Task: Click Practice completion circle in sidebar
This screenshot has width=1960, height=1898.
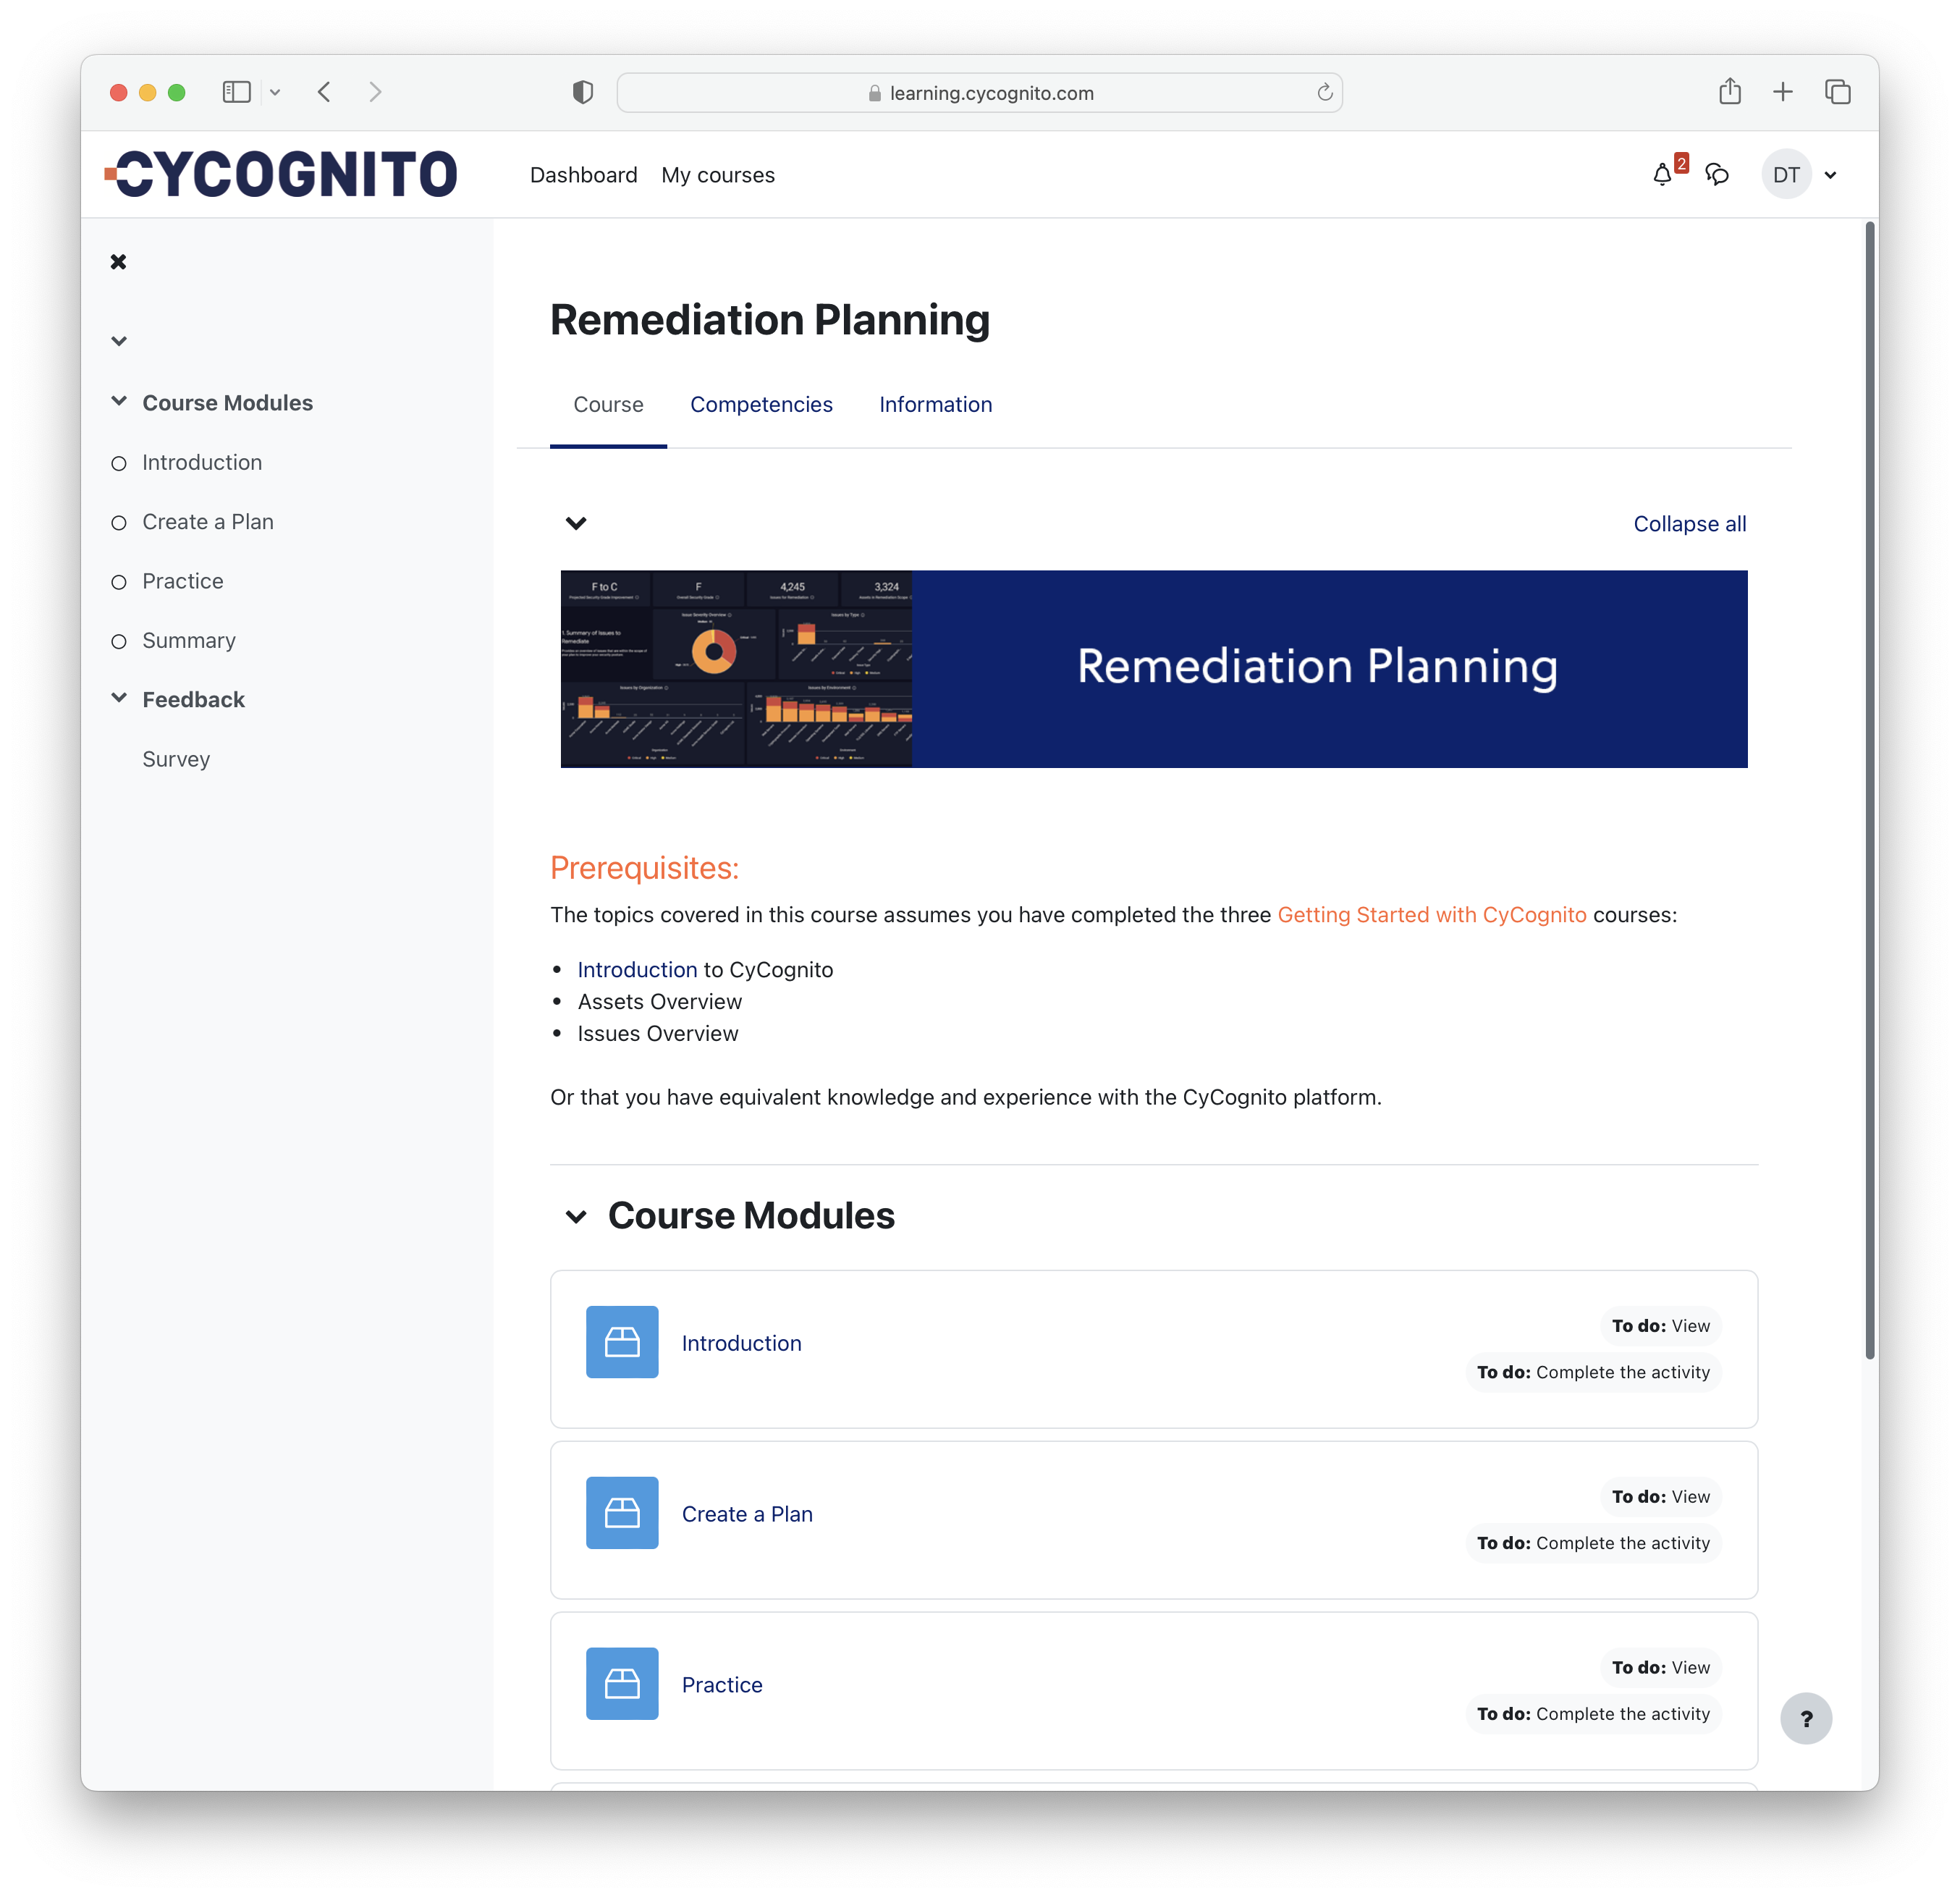Action: click(119, 582)
